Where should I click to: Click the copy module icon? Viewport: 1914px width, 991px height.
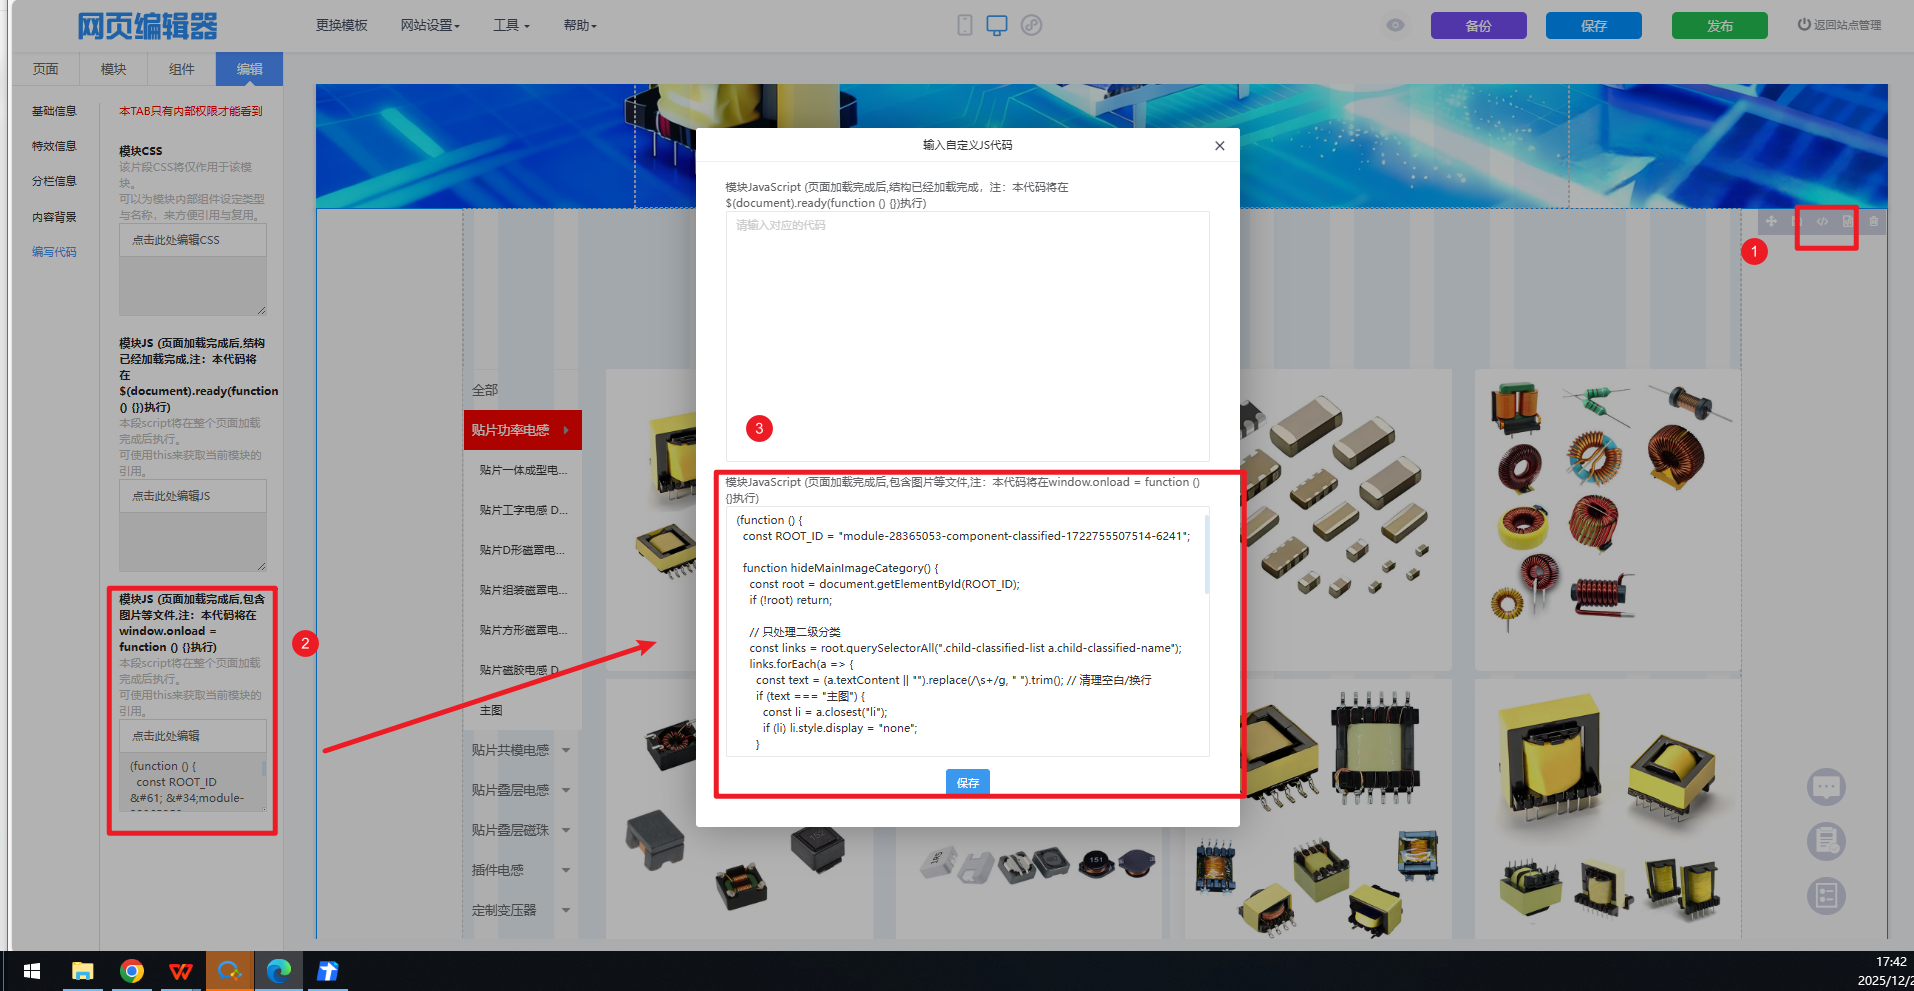tap(1797, 221)
